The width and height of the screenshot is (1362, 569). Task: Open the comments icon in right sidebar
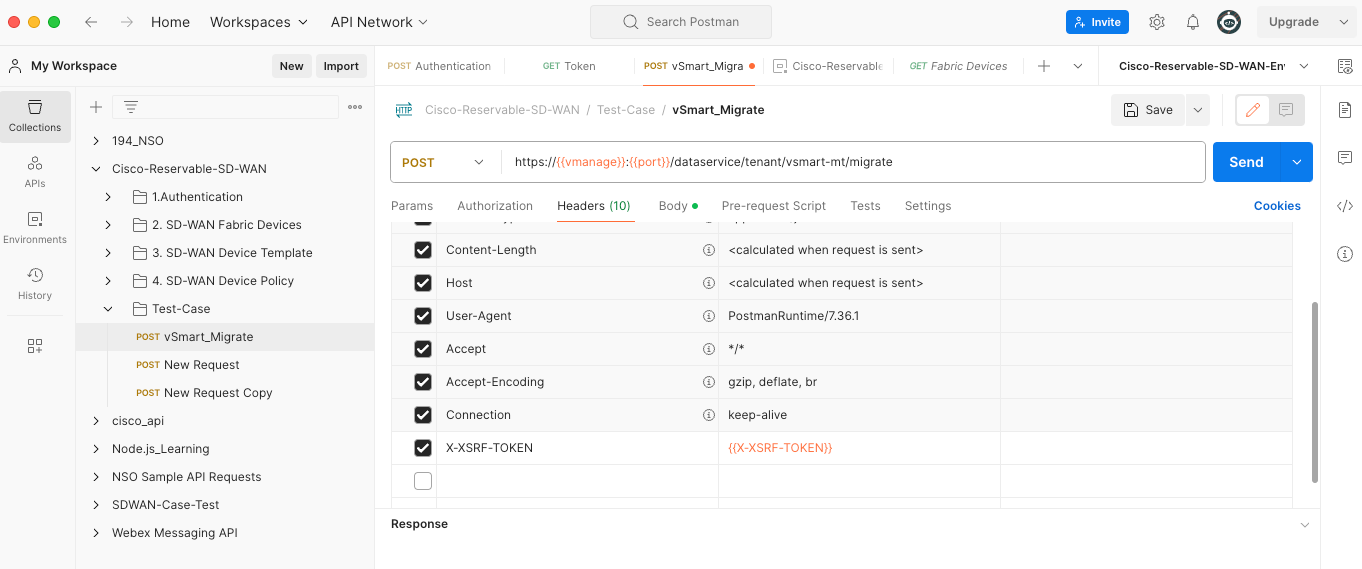pyautogui.click(x=1345, y=158)
